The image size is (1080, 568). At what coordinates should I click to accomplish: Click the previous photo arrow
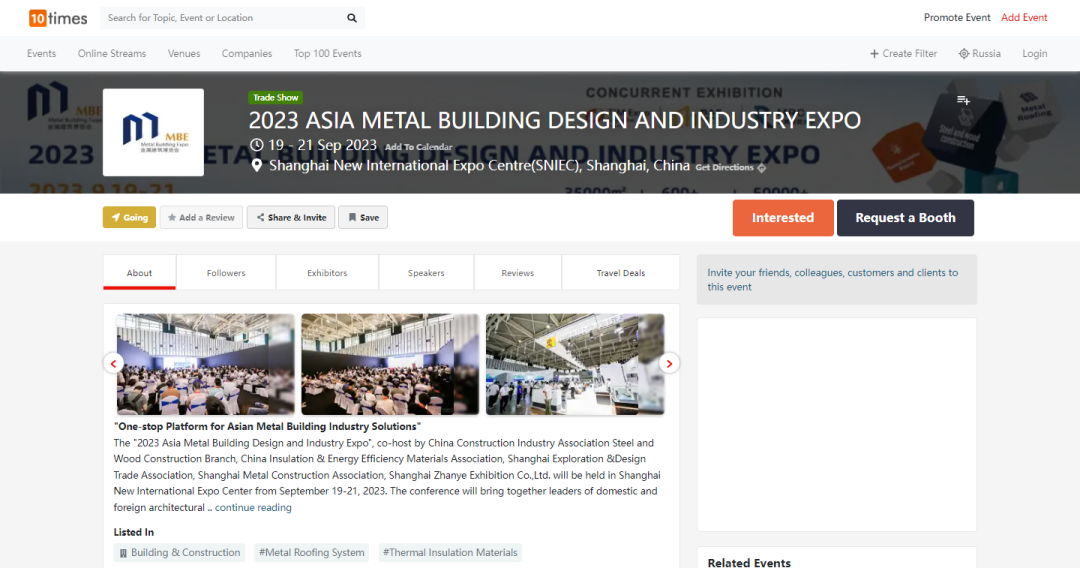pos(113,364)
